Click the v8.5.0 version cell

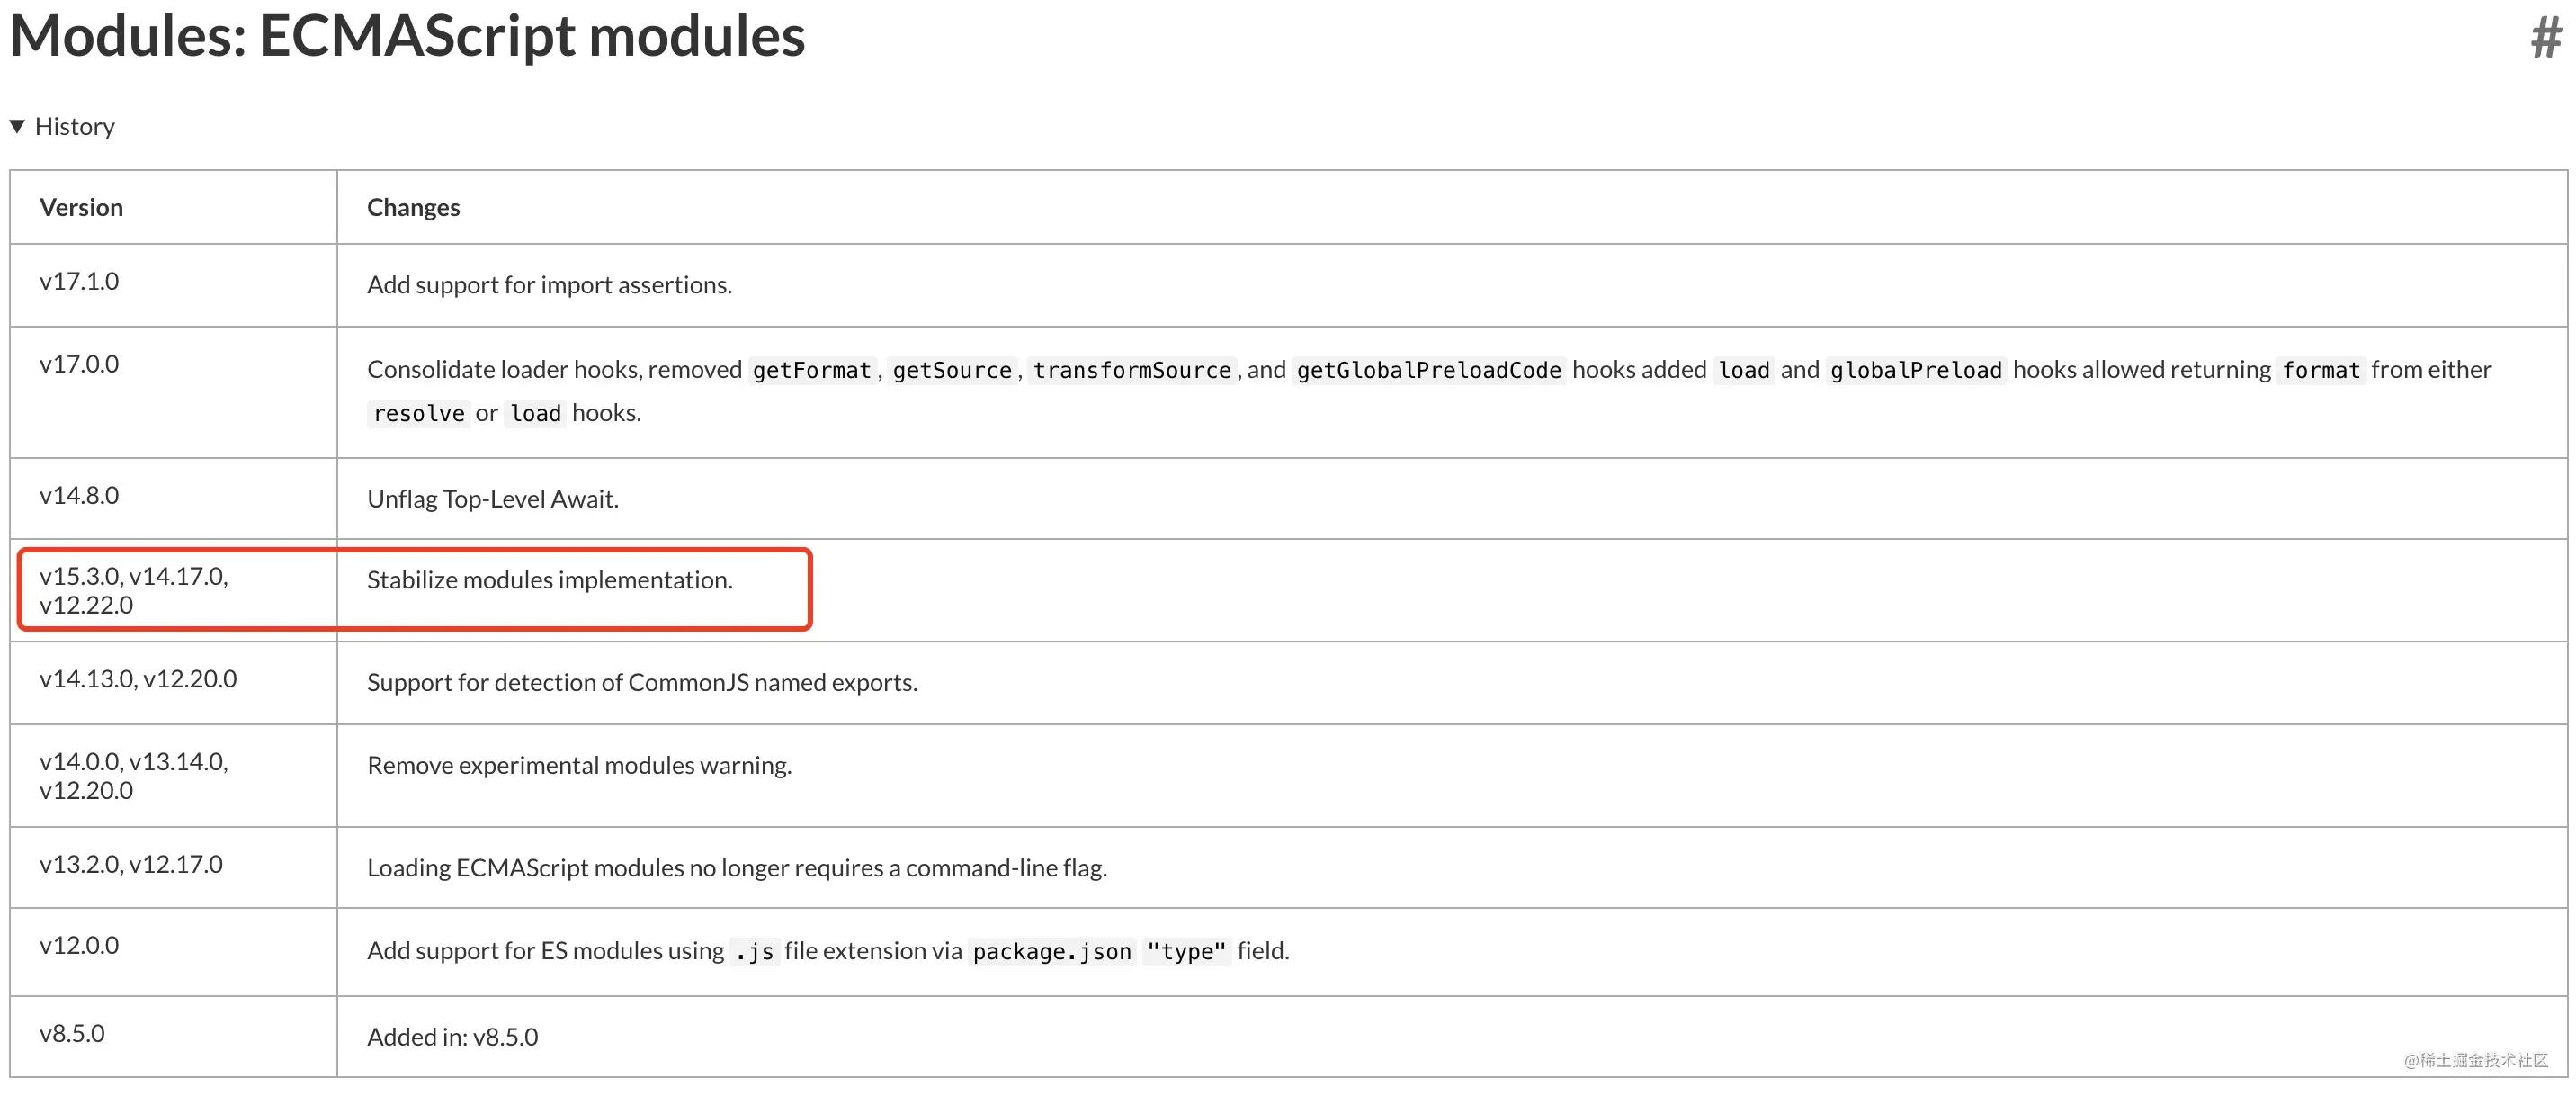[72, 1033]
